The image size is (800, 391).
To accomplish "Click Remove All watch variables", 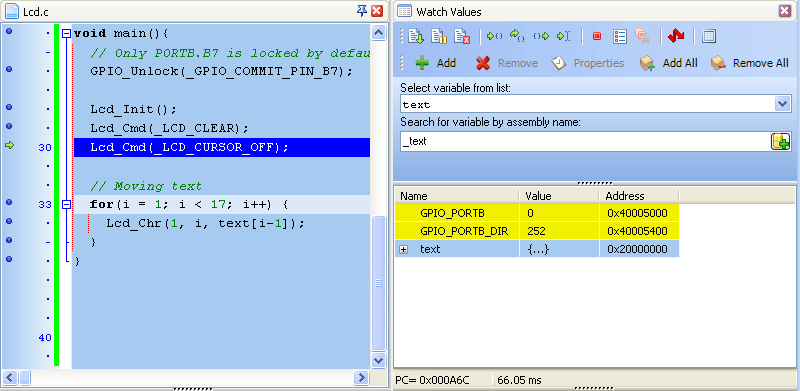I will click(750, 63).
